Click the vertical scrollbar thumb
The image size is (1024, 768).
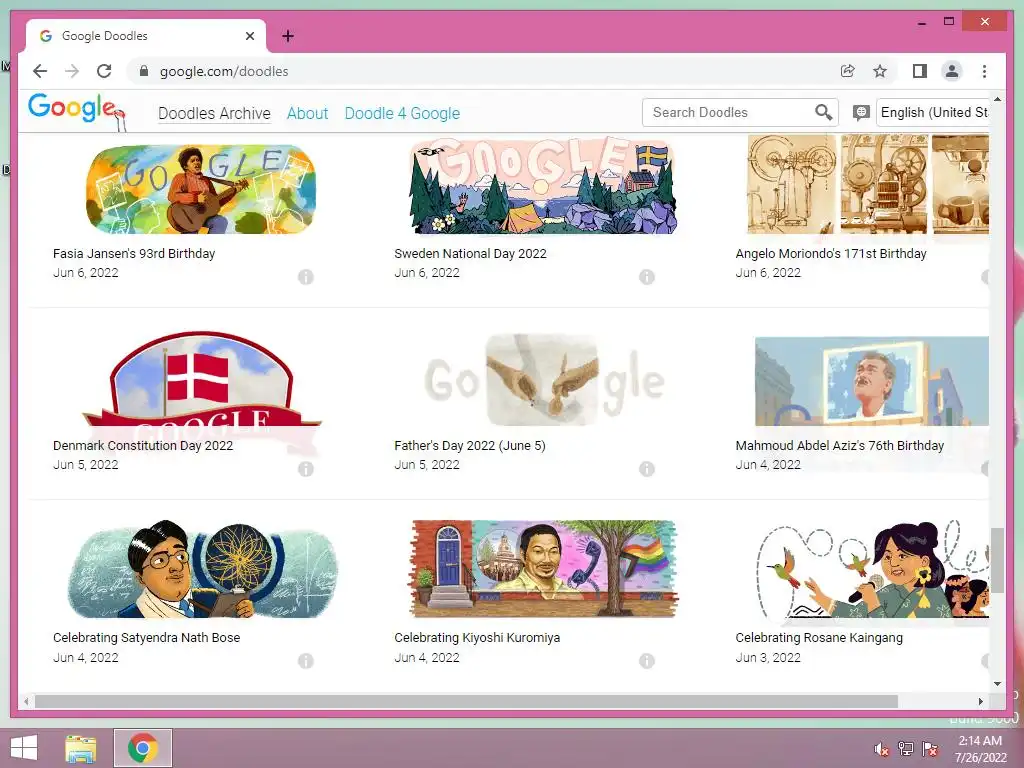click(x=997, y=560)
